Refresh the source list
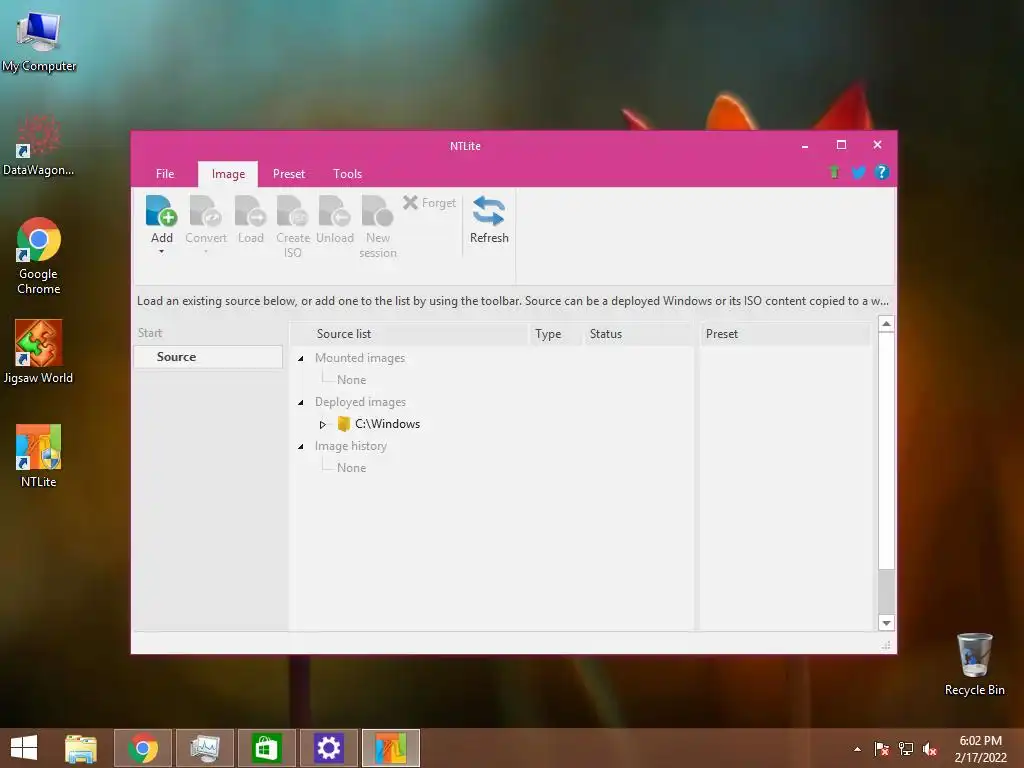 489,219
